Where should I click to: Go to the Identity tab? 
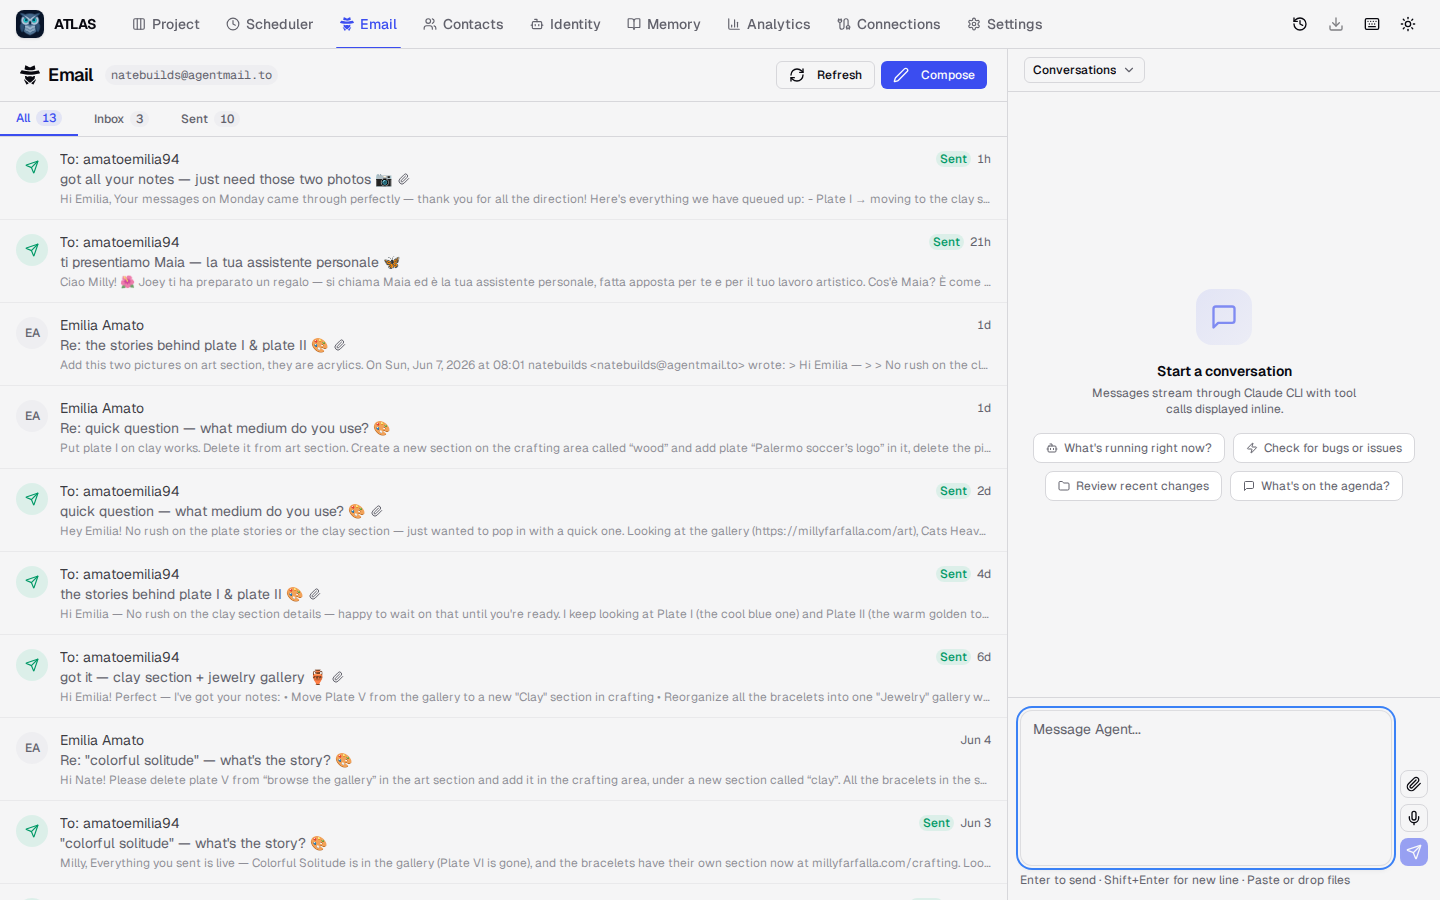[x=565, y=24]
